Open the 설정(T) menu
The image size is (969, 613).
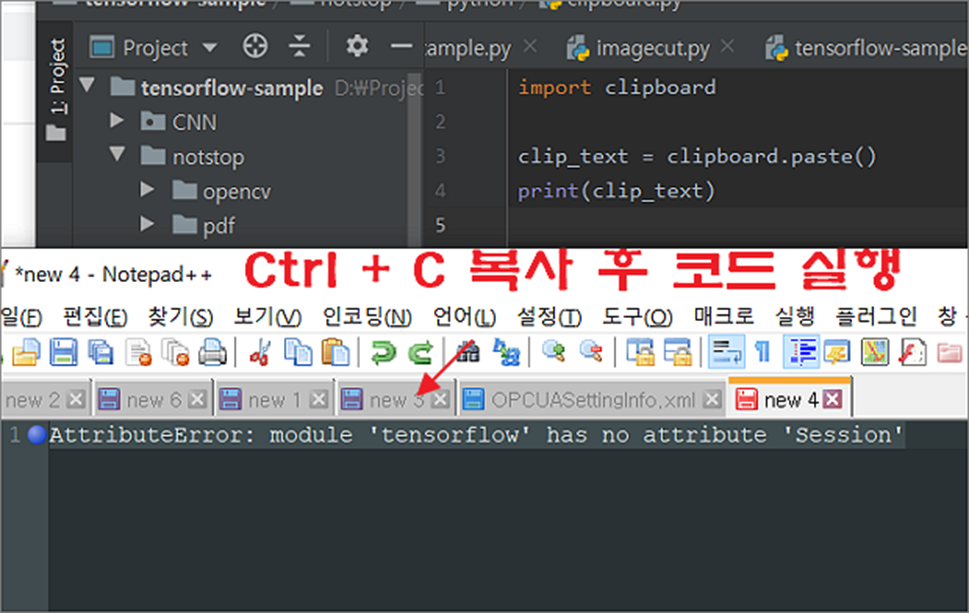pyautogui.click(x=549, y=316)
